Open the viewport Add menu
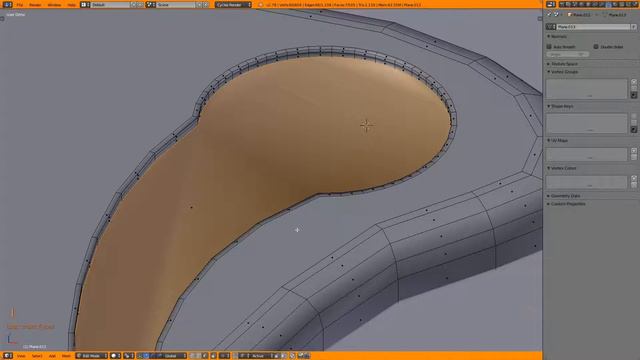 pyautogui.click(x=52, y=356)
